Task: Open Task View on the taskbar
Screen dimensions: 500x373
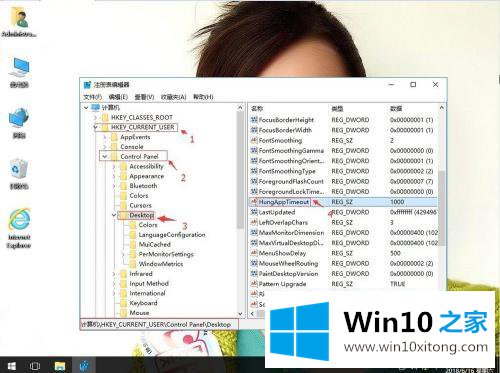Action: [35, 366]
